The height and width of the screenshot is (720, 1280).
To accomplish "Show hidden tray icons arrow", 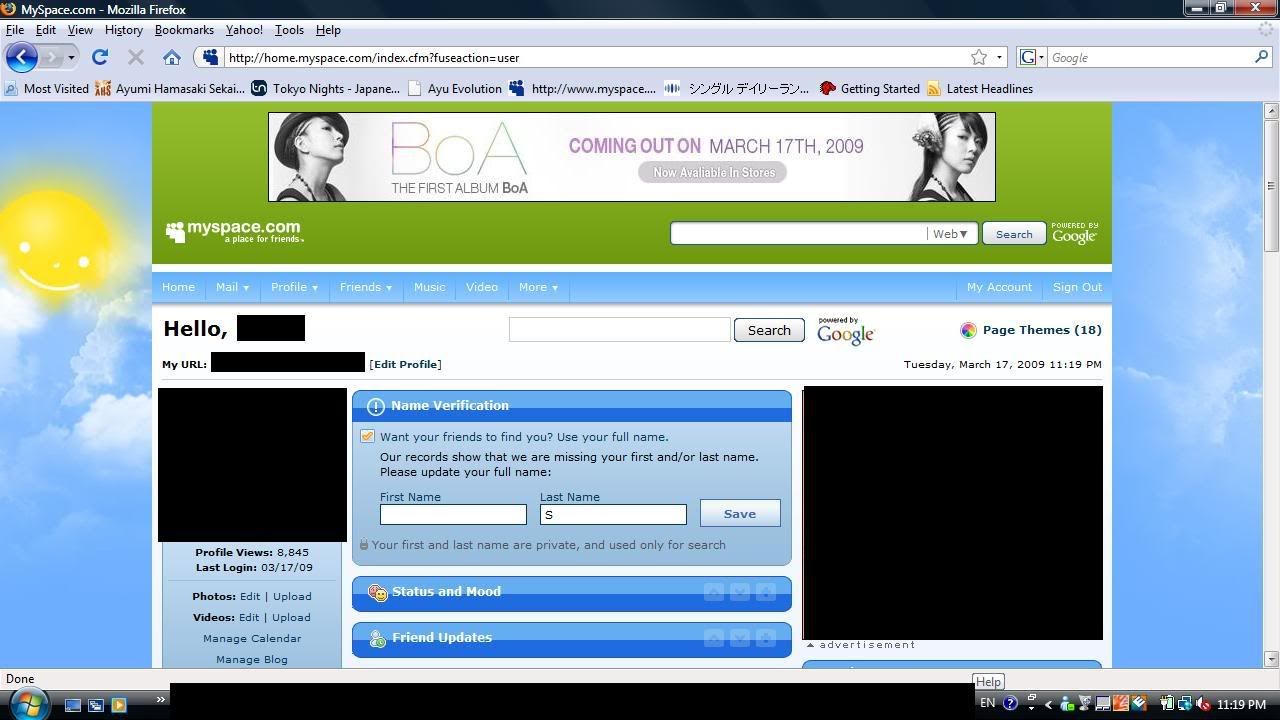I will tap(1049, 704).
